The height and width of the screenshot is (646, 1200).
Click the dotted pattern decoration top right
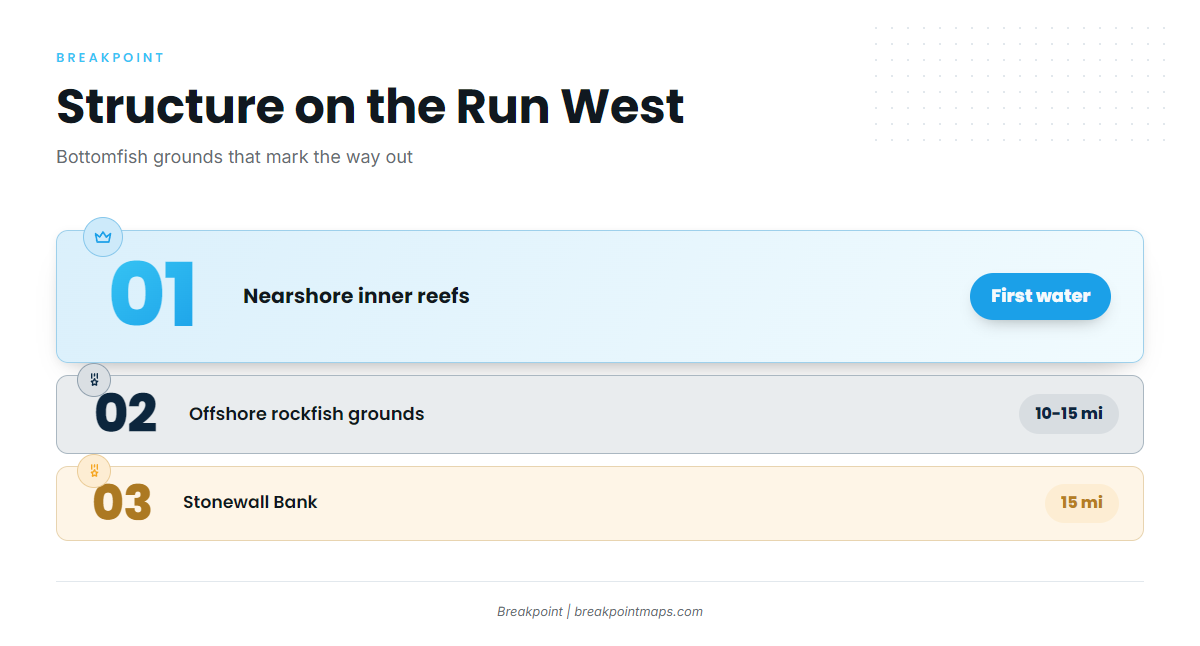[1020, 85]
